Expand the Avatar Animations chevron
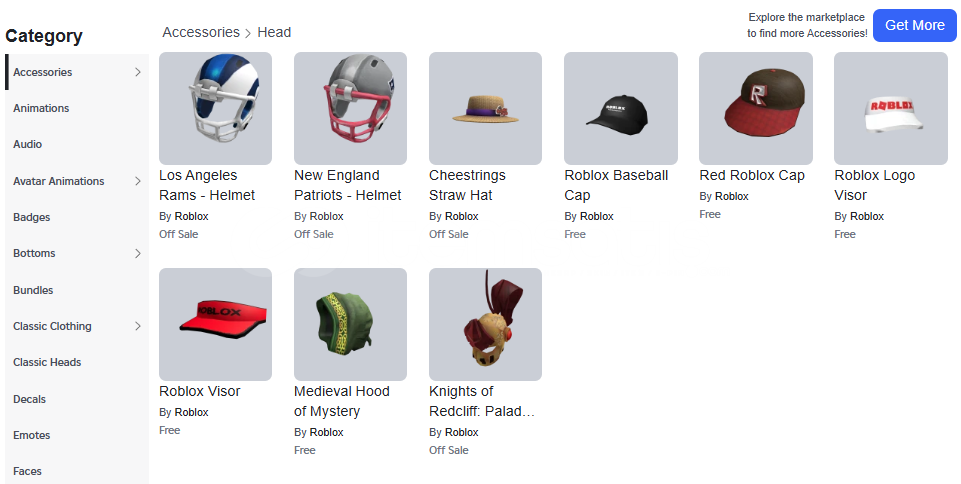 pos(137,181)
